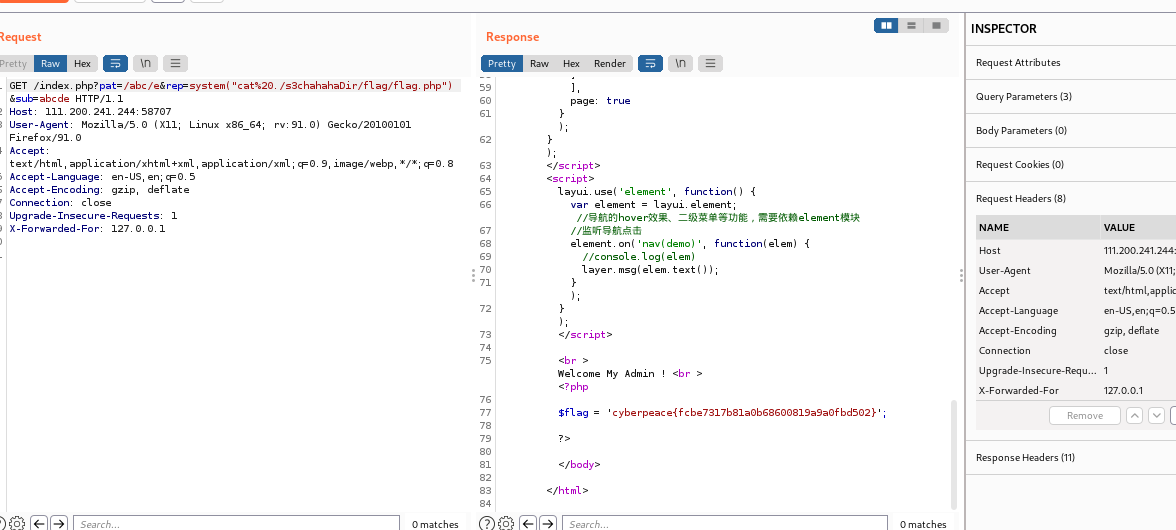Click the Response panel vertical scrollbar
Screen dimensions: 1176x530
click(x=954, y=454)
